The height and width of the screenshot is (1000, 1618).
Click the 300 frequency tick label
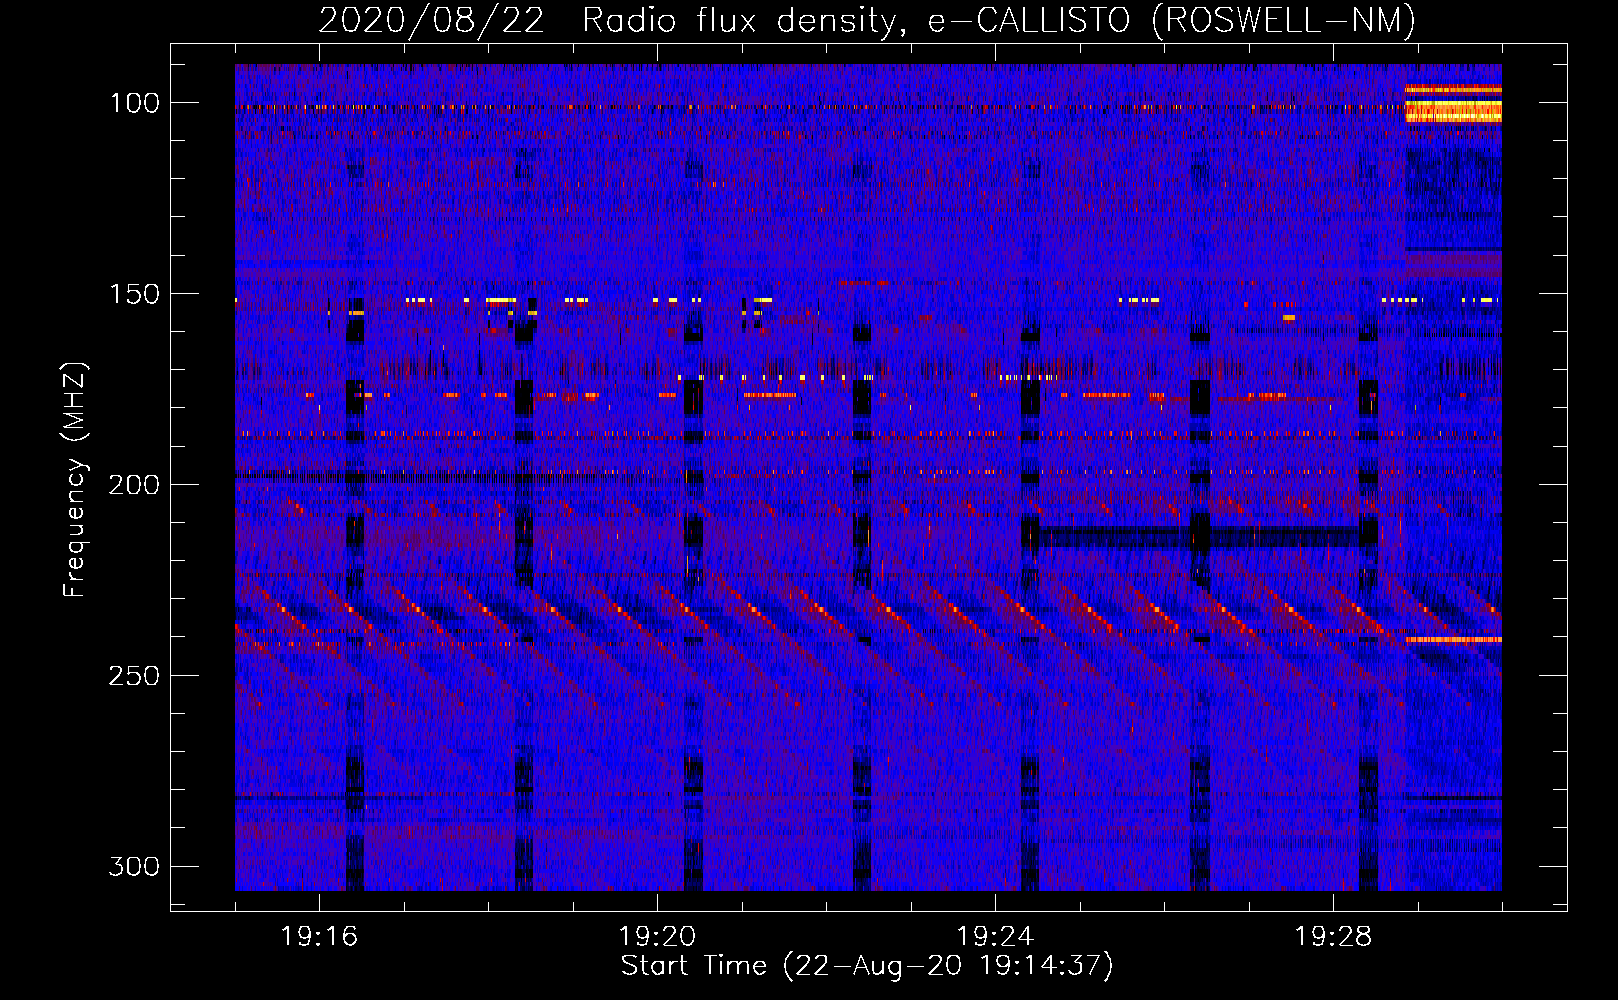[134, 866]
